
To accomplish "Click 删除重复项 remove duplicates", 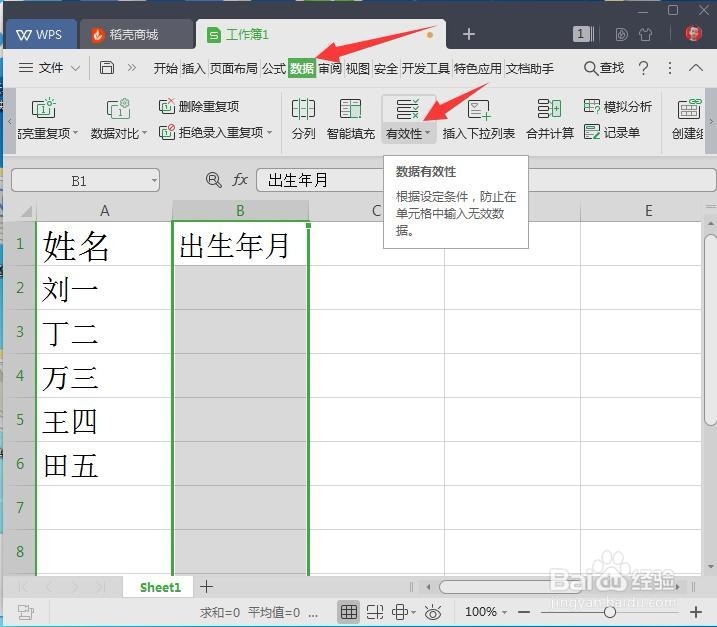I will coord(199,107).
